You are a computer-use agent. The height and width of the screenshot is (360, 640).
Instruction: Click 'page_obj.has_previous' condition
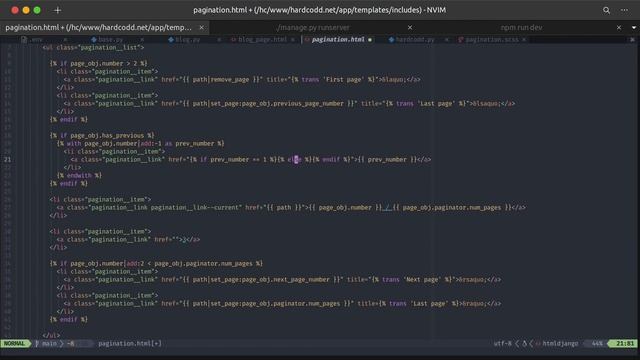click(x=107, y=136)
